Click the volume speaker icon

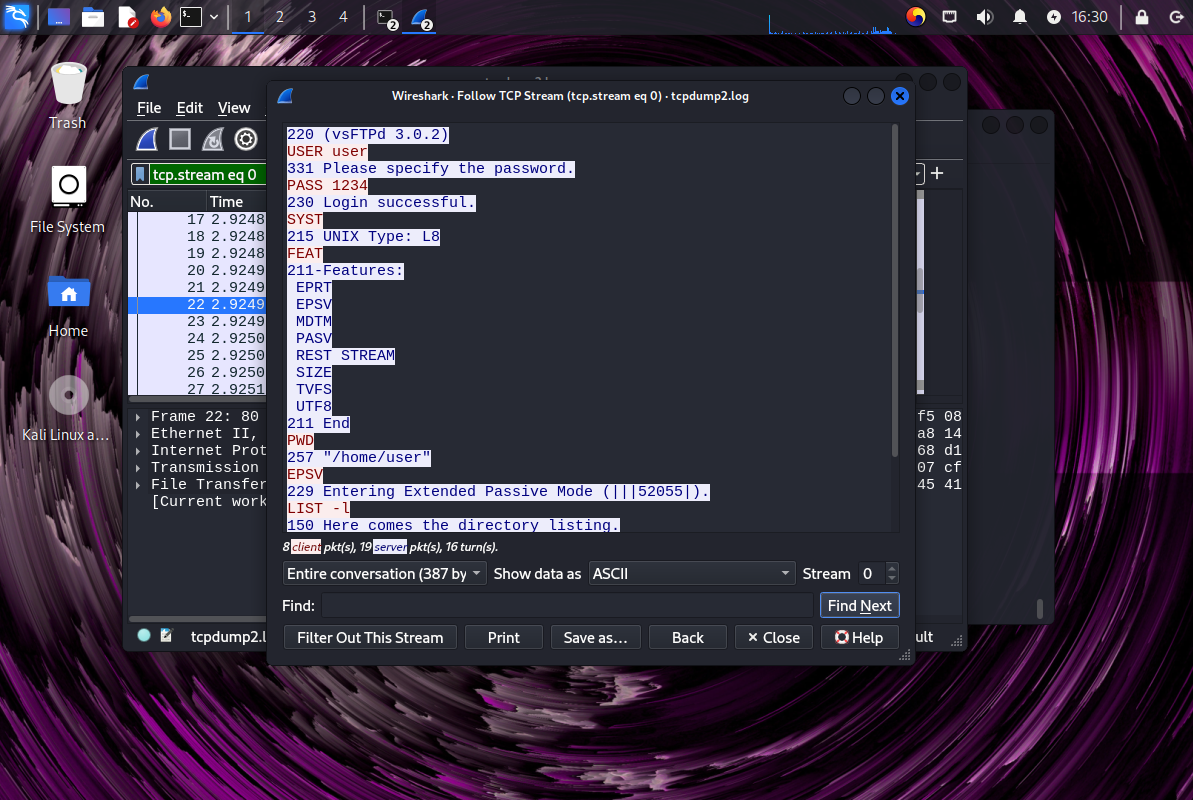(x=985, y=17)
